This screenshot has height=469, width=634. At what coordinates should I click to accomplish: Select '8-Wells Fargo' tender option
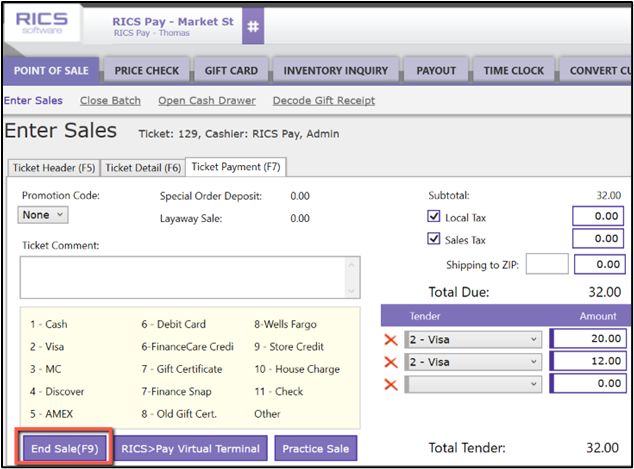[x=285, y=324]
